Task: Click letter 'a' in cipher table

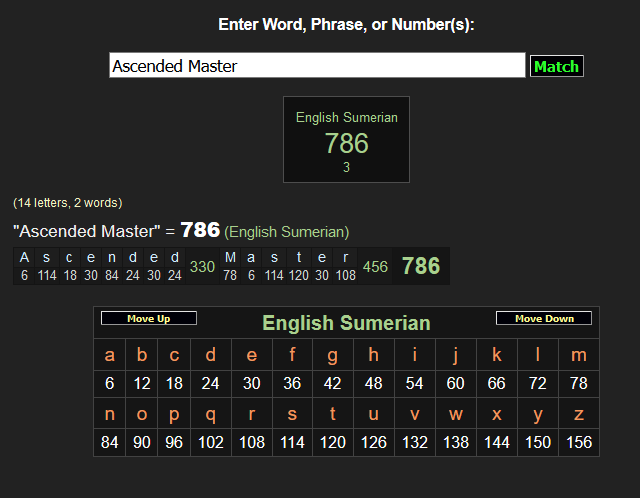Action: (110, 355)
